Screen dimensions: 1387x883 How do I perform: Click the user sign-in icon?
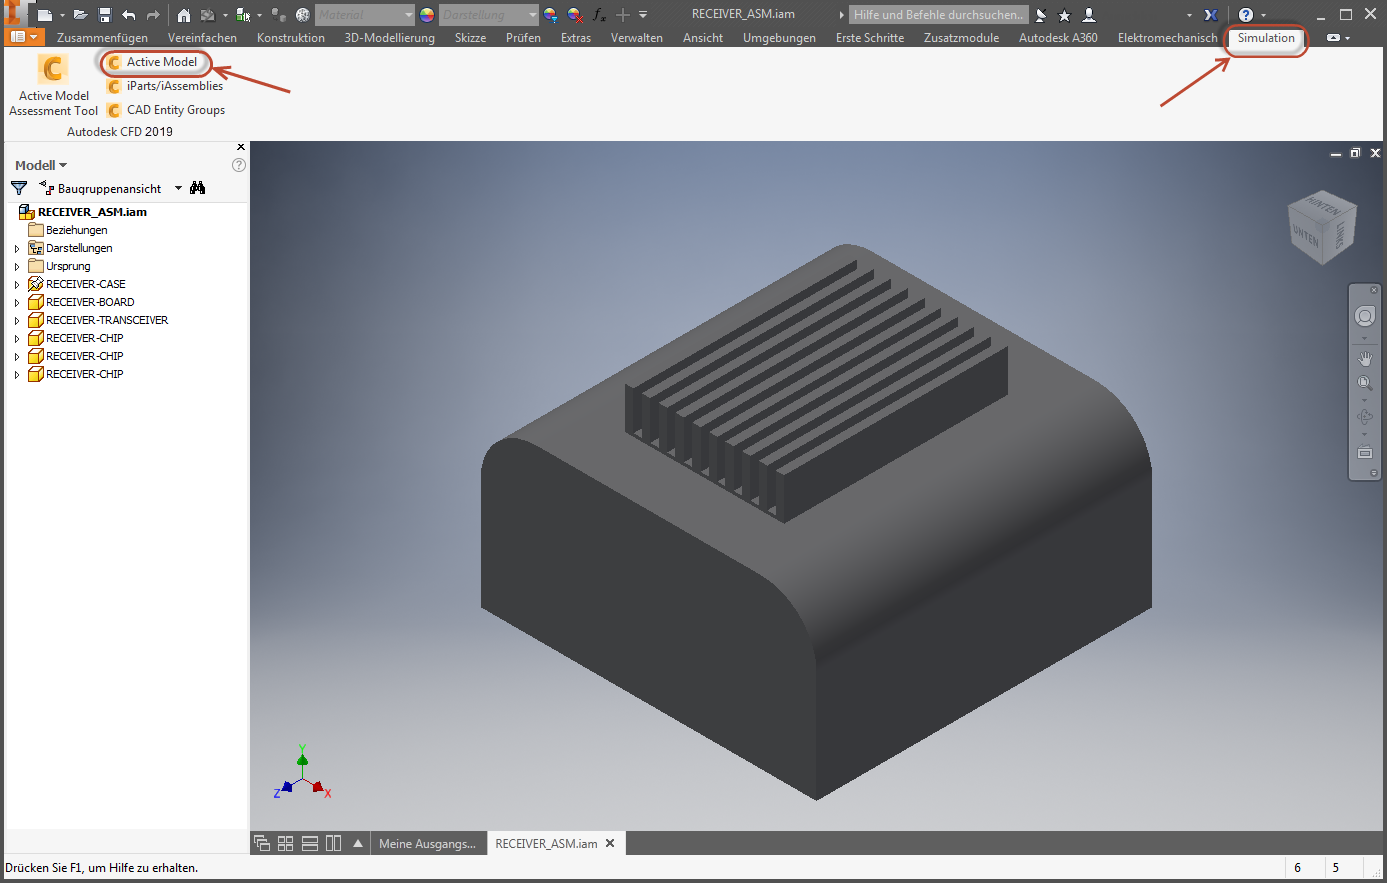click(1089, 15)
